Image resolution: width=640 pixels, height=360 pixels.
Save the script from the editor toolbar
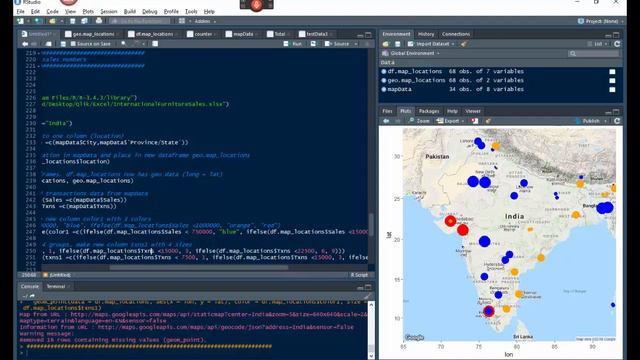pos(63,44)
